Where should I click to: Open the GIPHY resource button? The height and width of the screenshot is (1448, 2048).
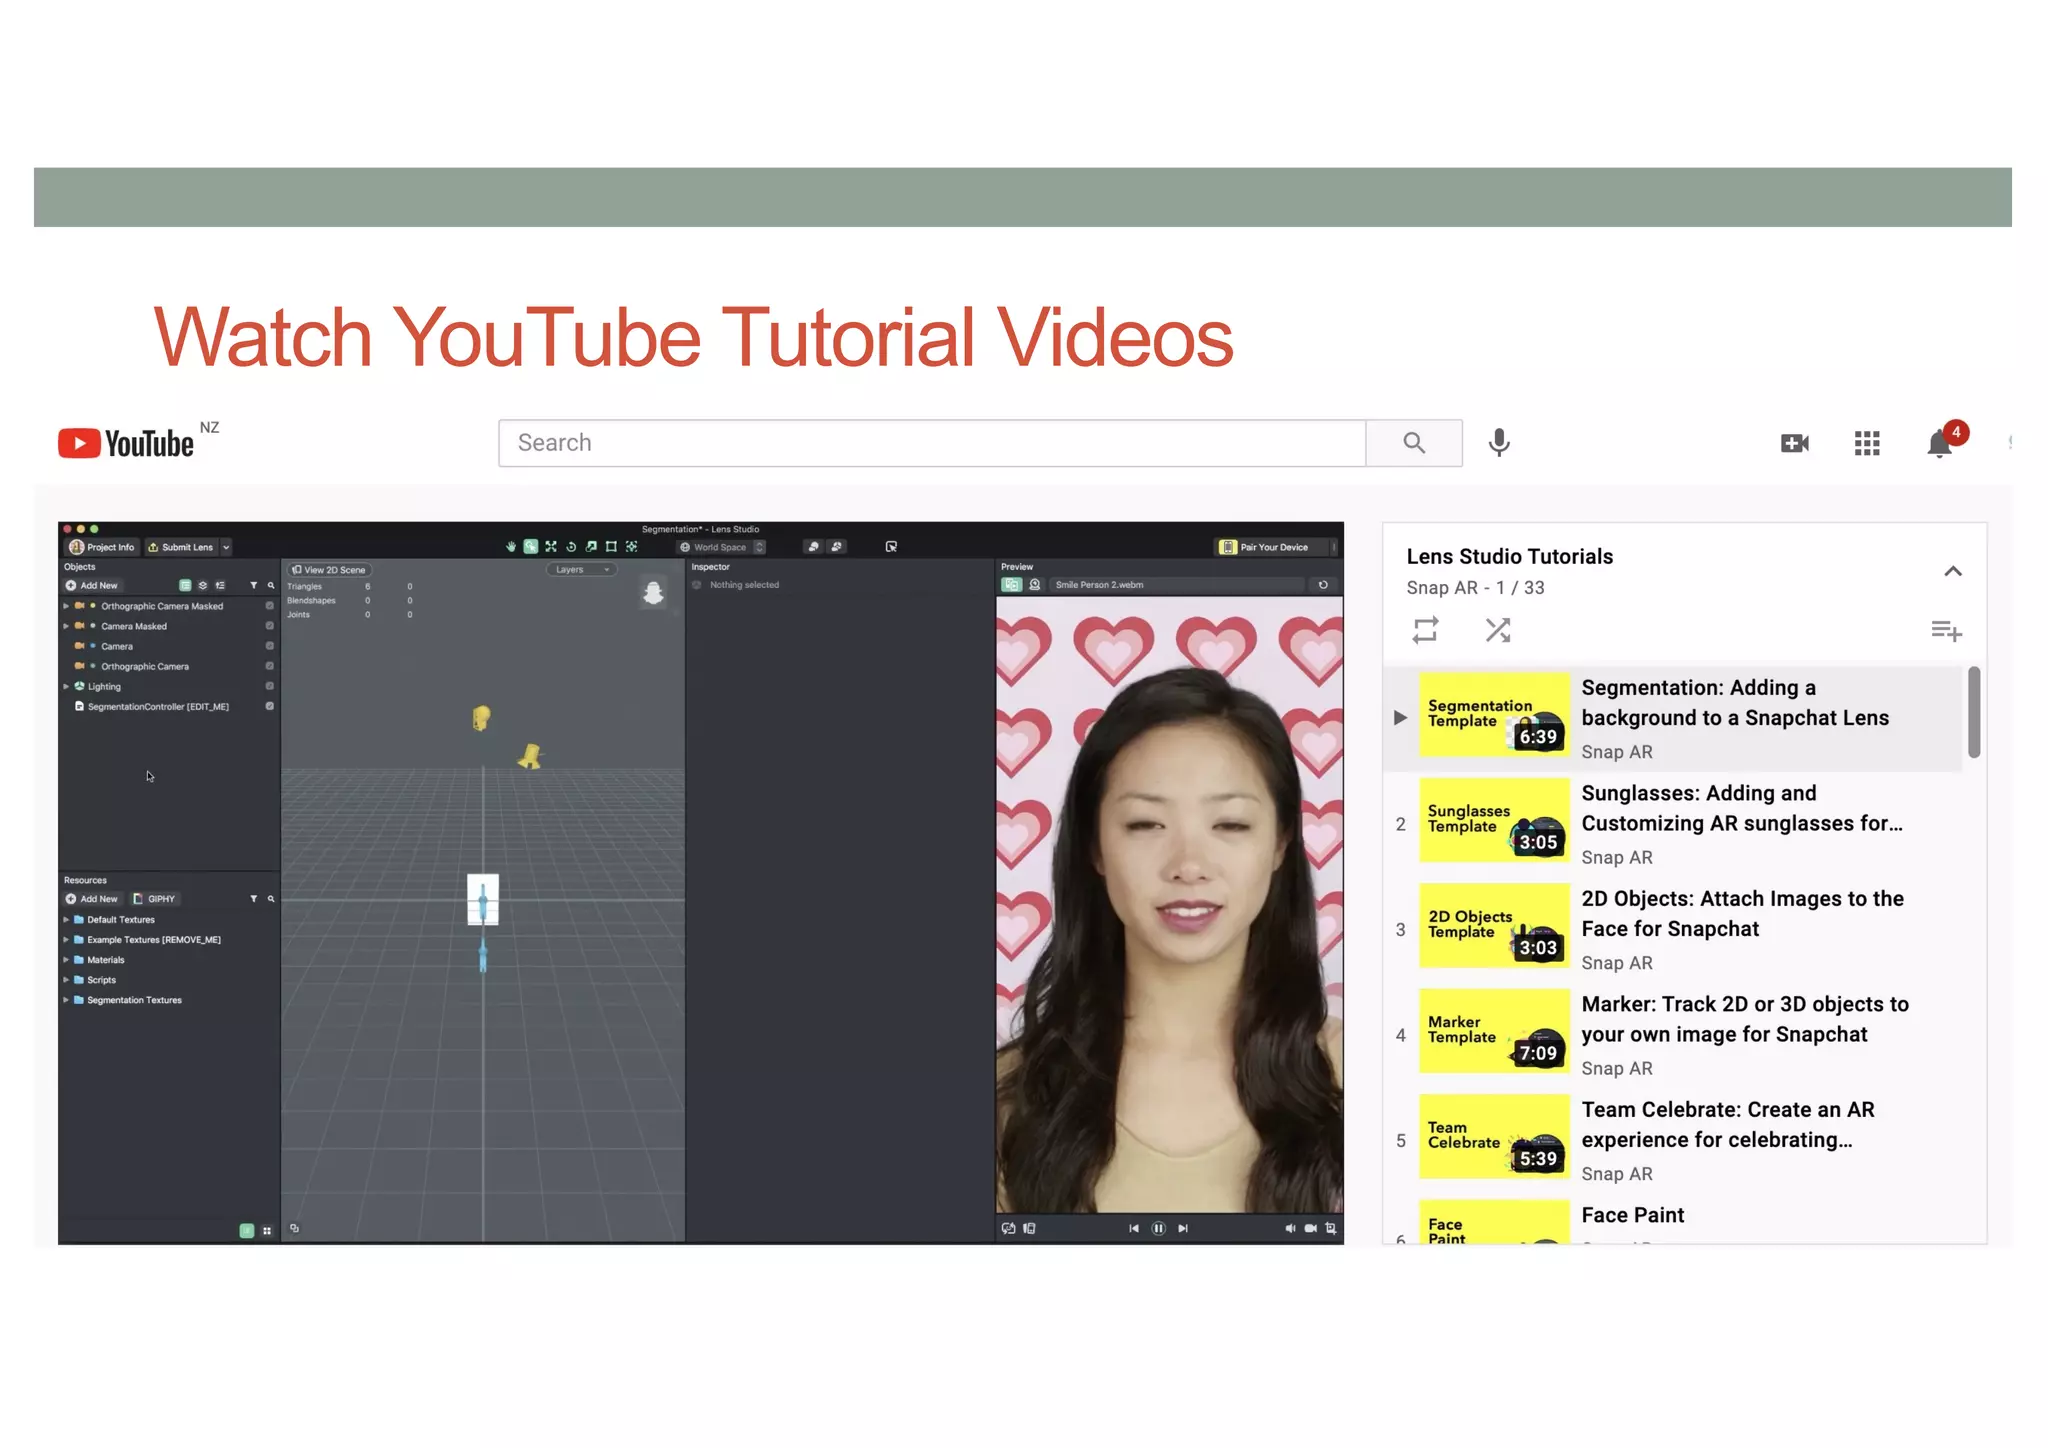155,899
